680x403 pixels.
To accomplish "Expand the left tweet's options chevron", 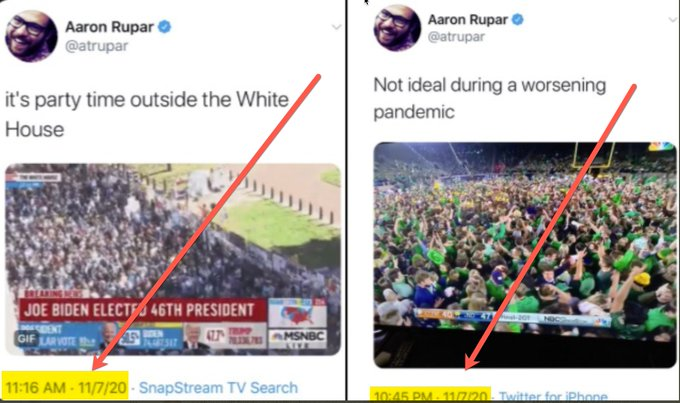I will (337, 27).
